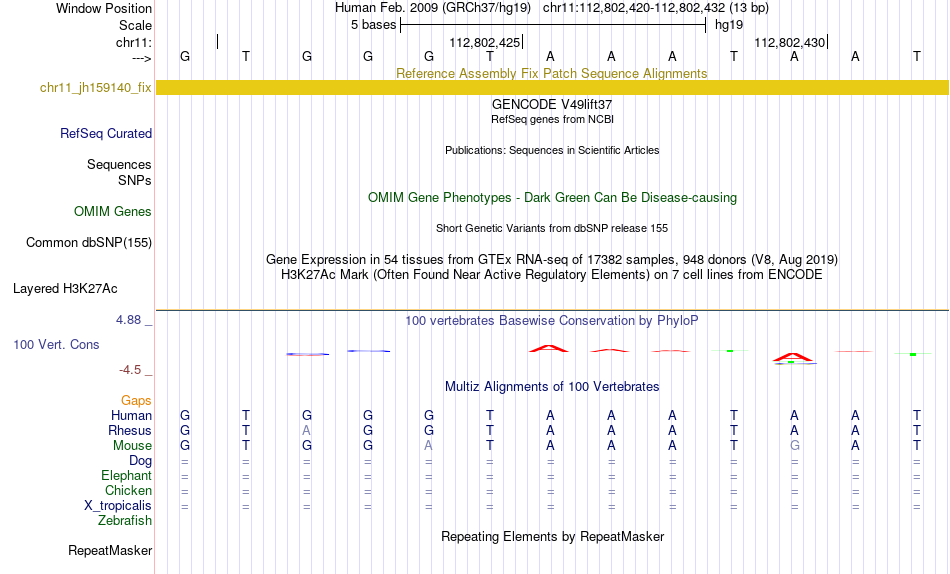
Task: Click the Sequences track label
Action: coord(119,164)
